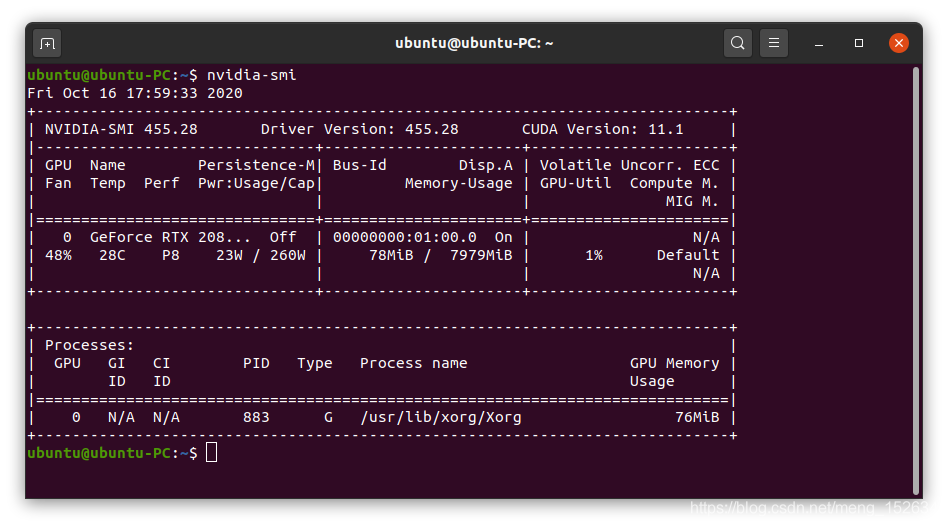Screen dimensions: 948x527
Task: Click the 78MiB memory usage value
Action: 391,256
